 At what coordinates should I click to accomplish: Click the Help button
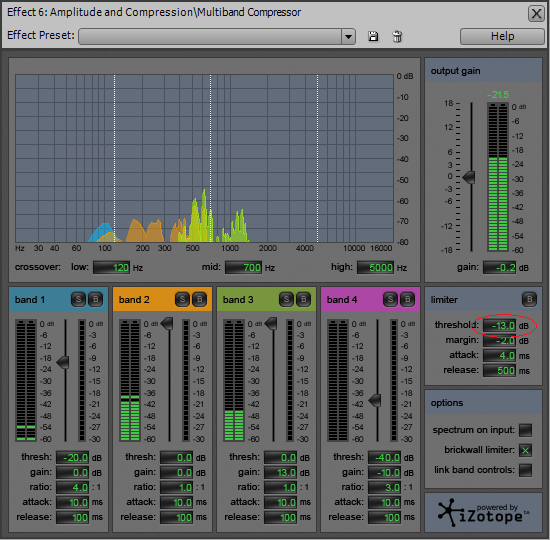(x=502, y=36)
